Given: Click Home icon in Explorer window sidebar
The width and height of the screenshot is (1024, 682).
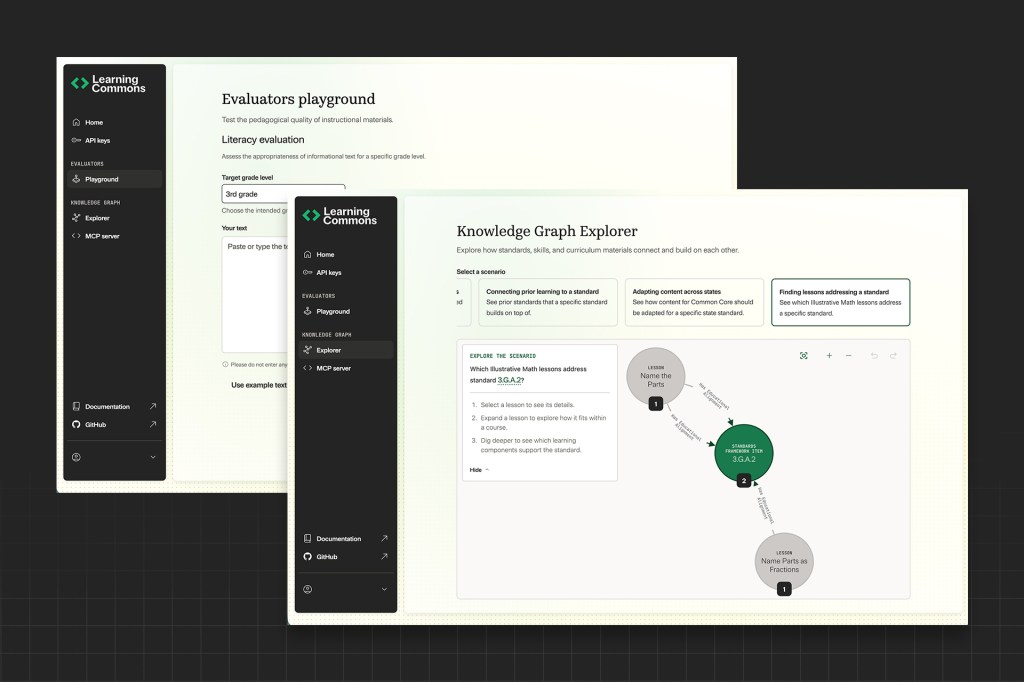Looking at the screenshot, I should pos(308,254).
